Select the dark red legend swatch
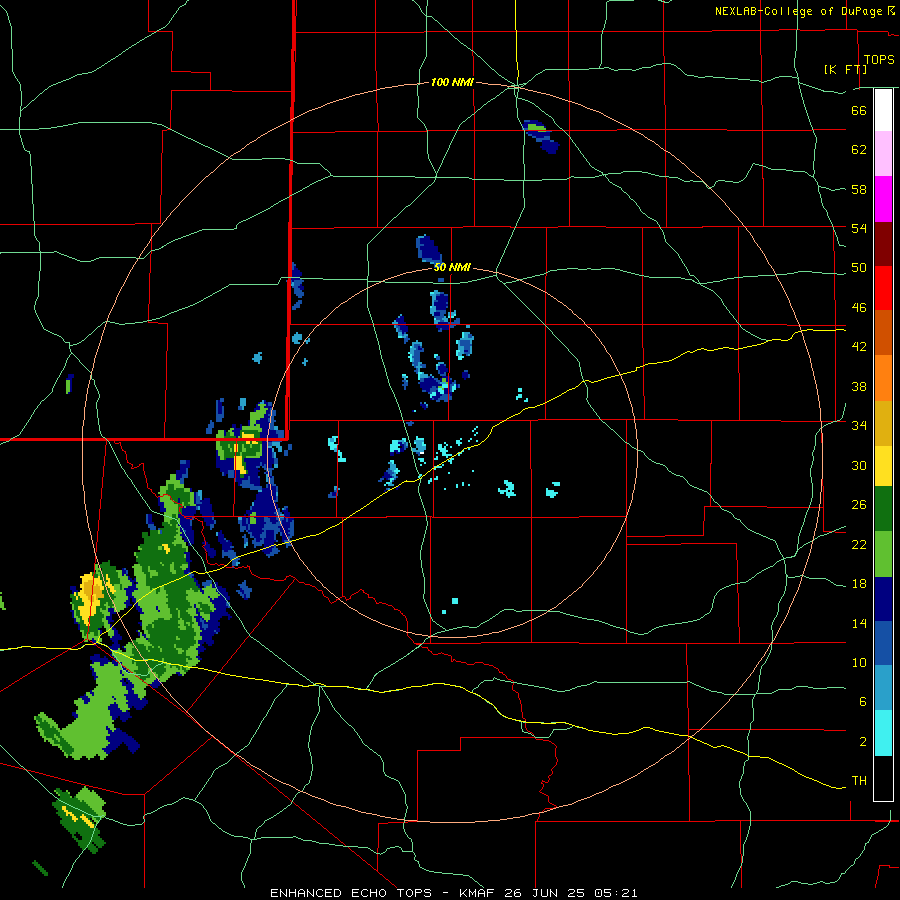 coord(883,244)
